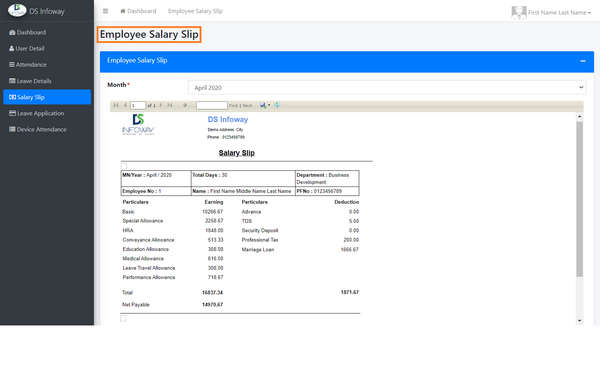Click the Total Days cell
The height and width of the screenshot is (370, 600).
243,178
